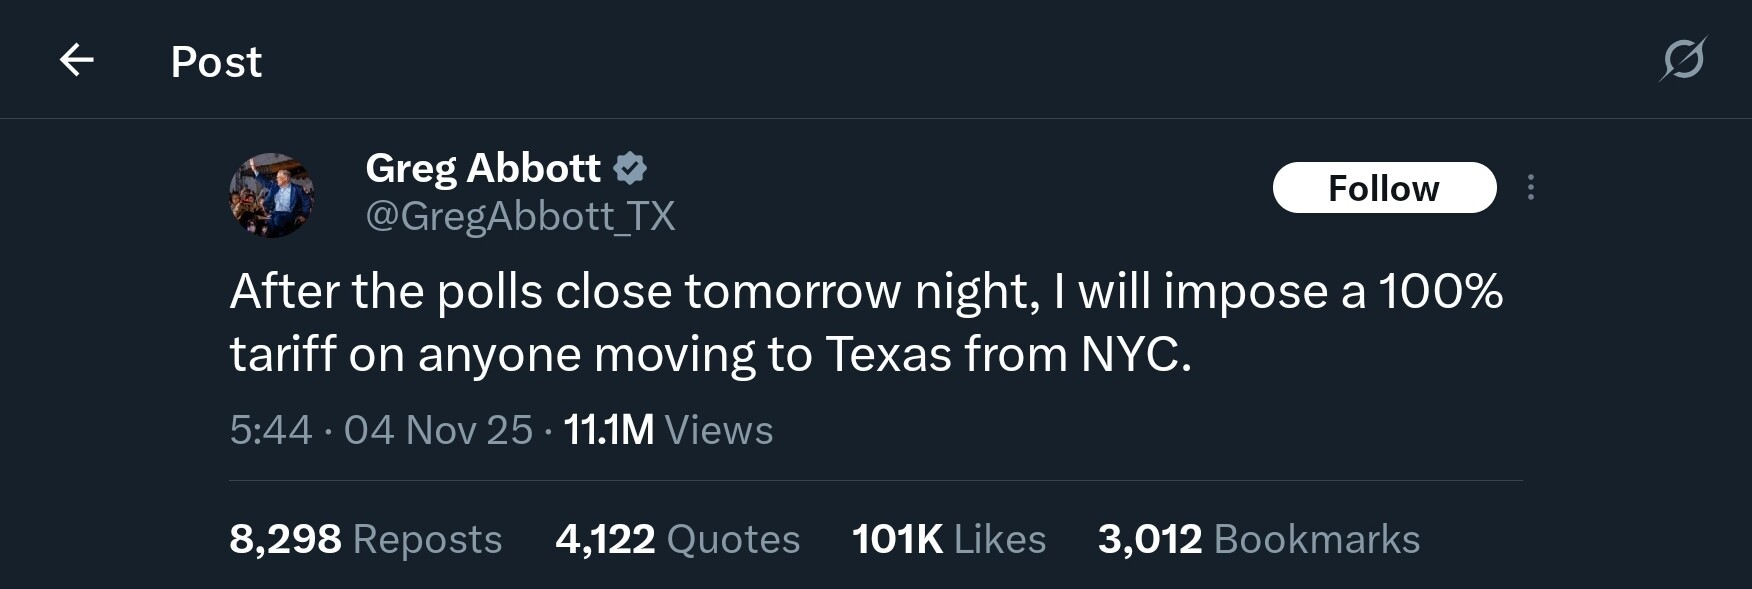Click the word "Likes" label
This screenshot has width=1752, height=589.
(999, 540)
